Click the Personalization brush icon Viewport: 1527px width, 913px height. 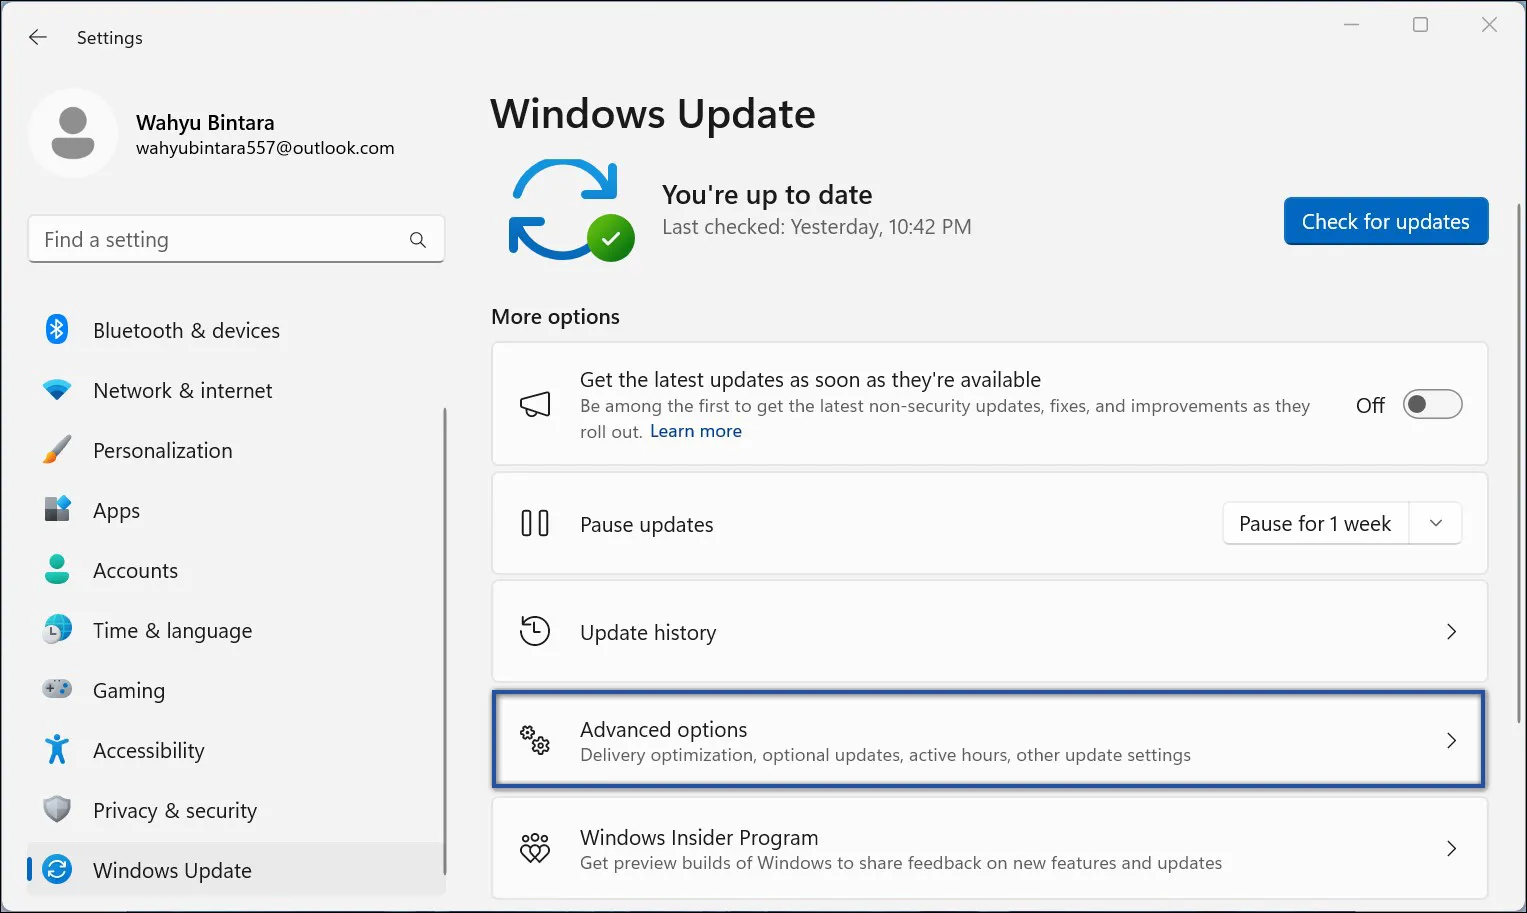(57, 450)
